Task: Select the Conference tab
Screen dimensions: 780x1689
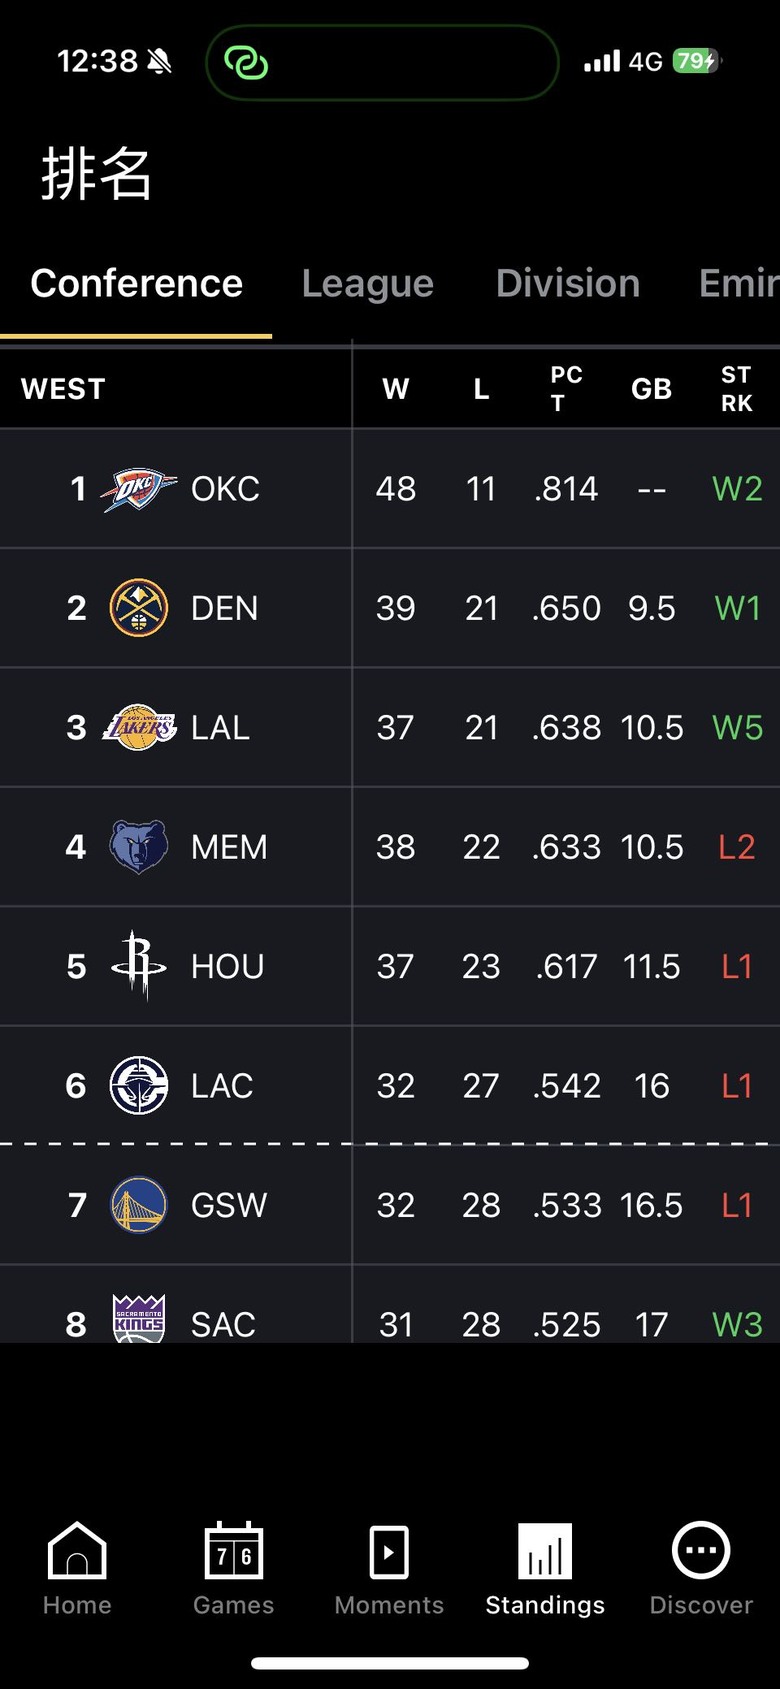Action: (x=136, y=284)
